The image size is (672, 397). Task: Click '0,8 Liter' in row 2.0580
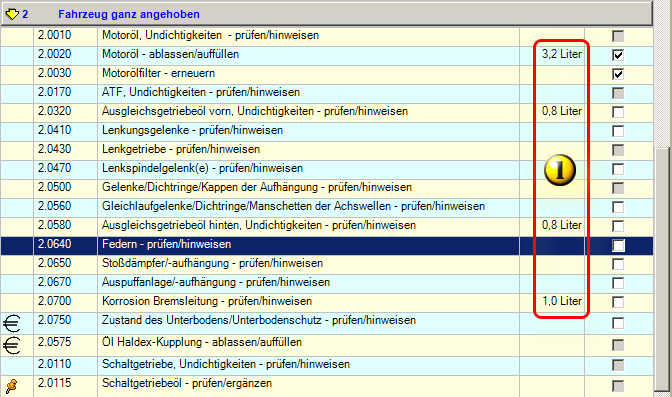[x=562, y=225]
